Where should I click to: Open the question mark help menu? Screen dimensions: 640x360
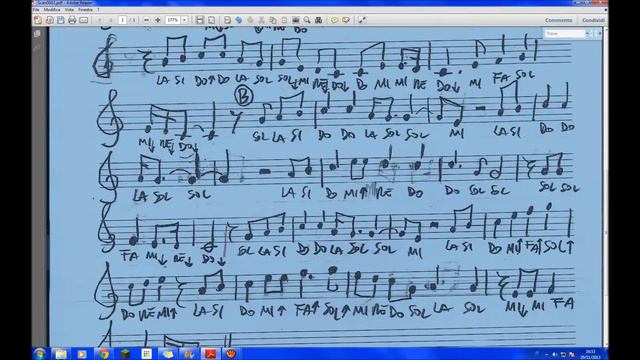98,9
